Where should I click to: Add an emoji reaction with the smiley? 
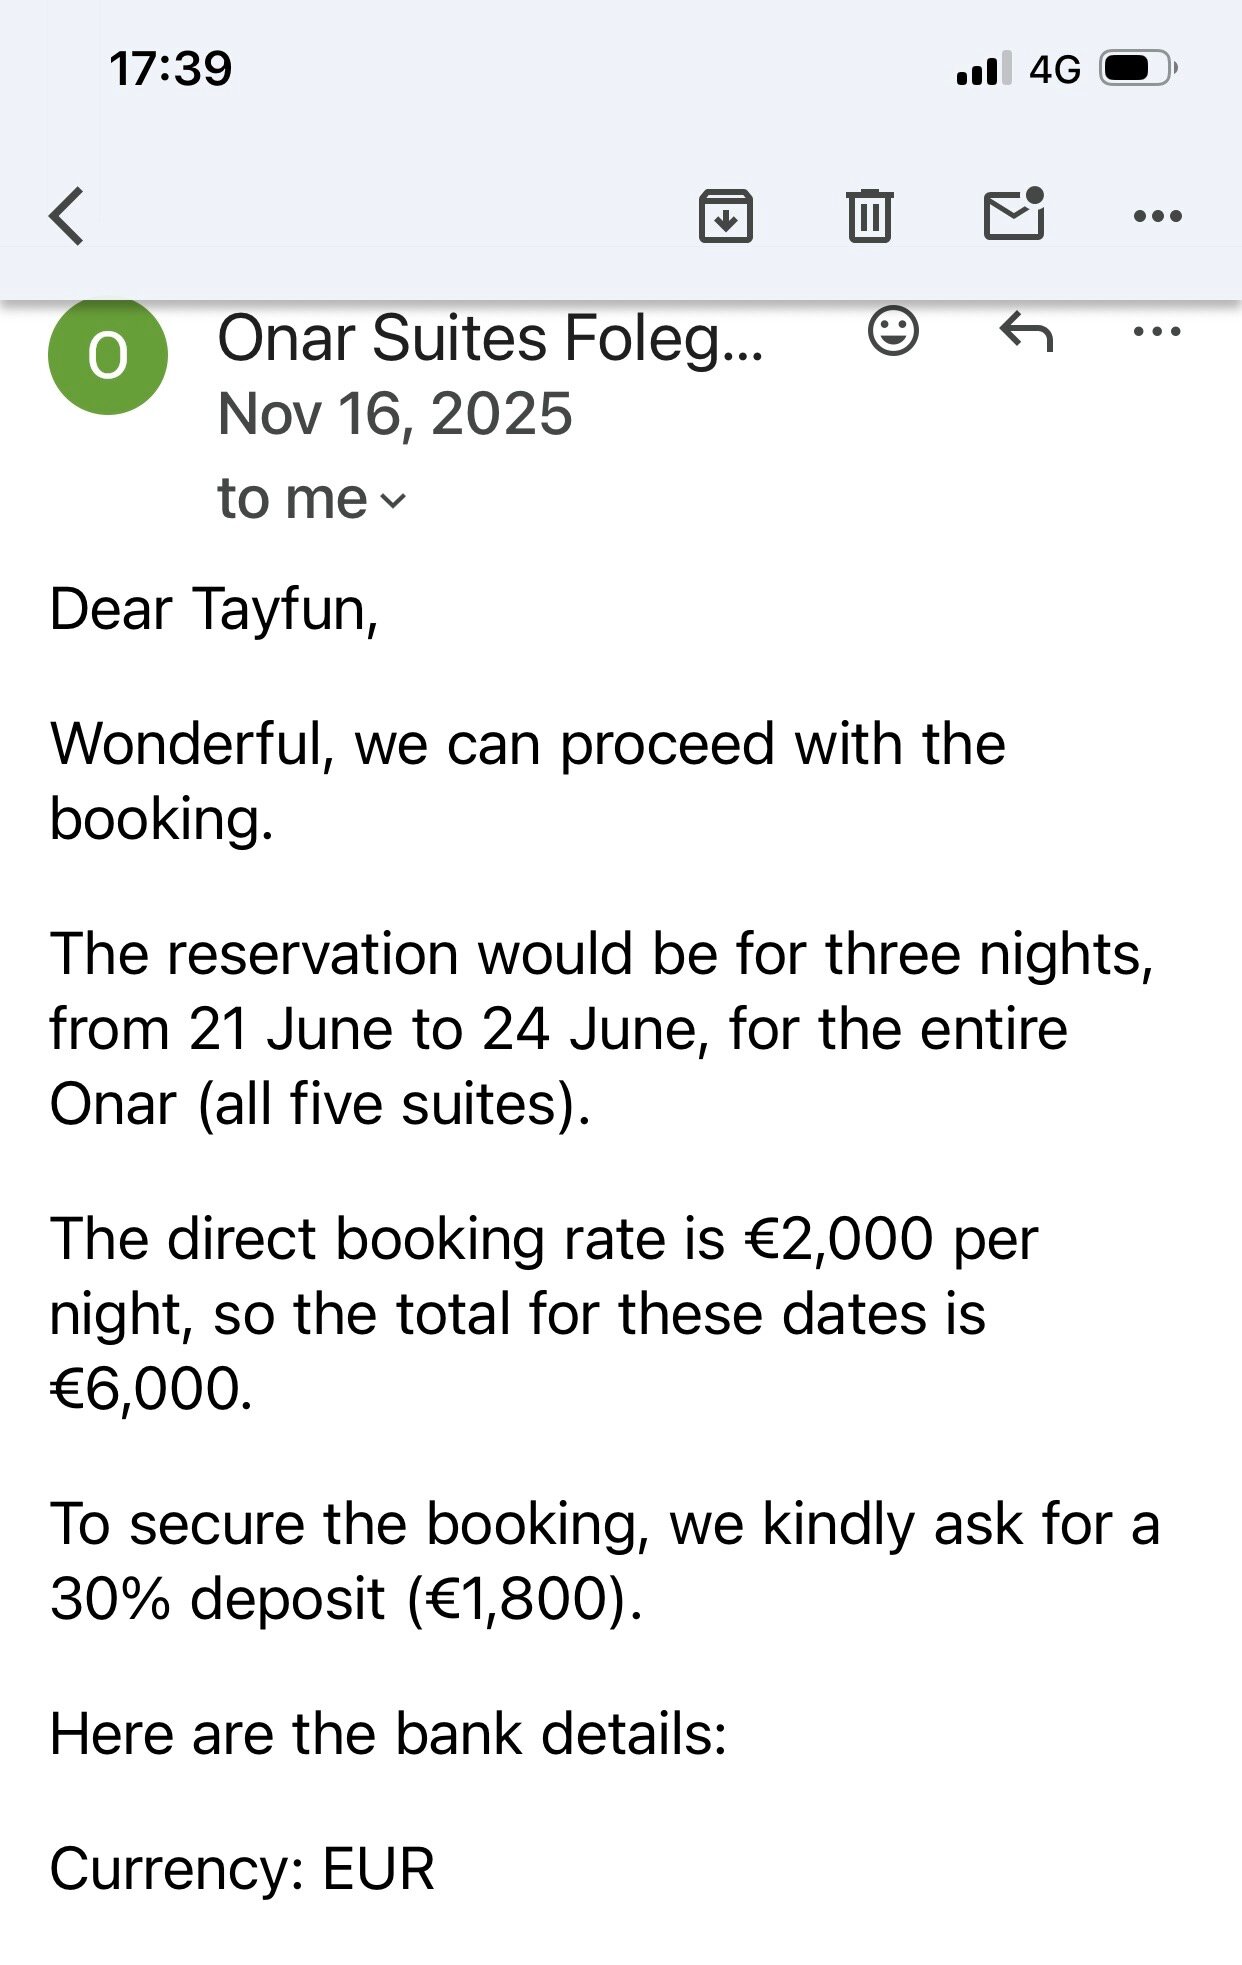point(893,331)
